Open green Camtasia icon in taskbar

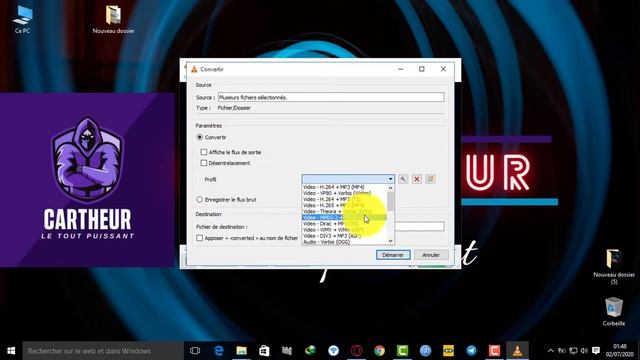coord(402,351)
